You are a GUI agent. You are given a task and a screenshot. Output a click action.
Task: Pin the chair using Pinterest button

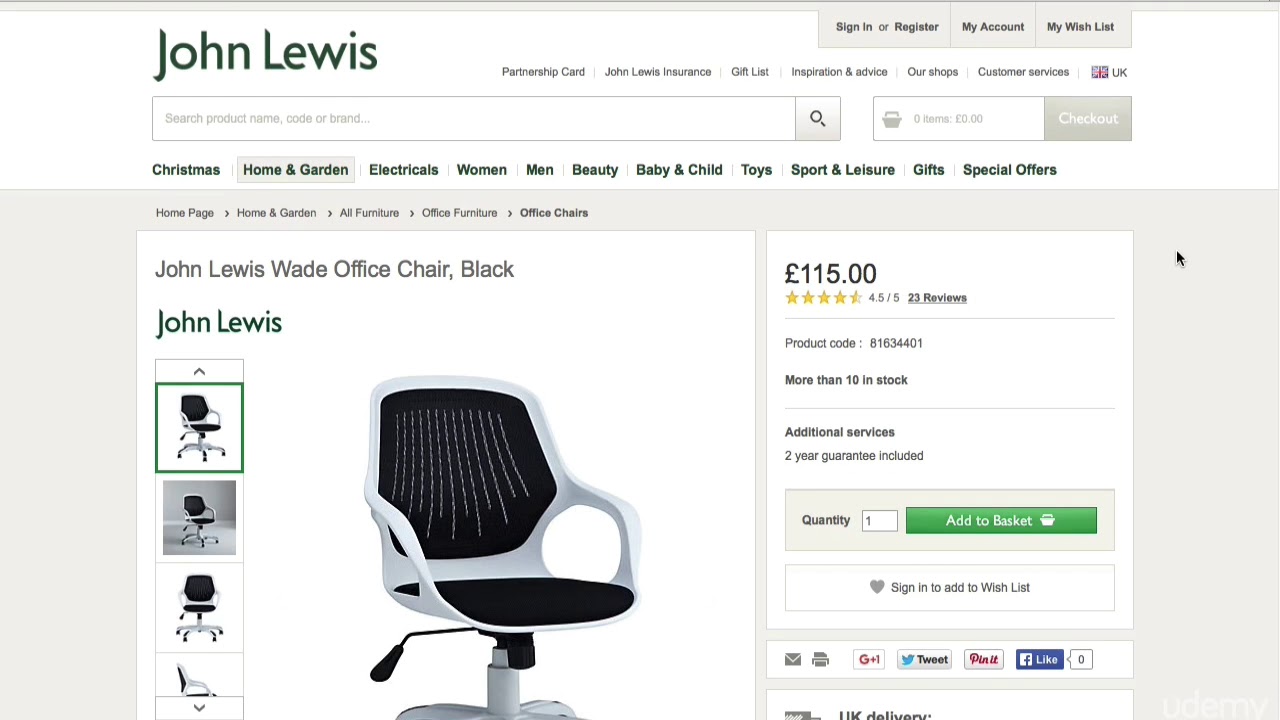pyautogui.click(x=984, y=659)
